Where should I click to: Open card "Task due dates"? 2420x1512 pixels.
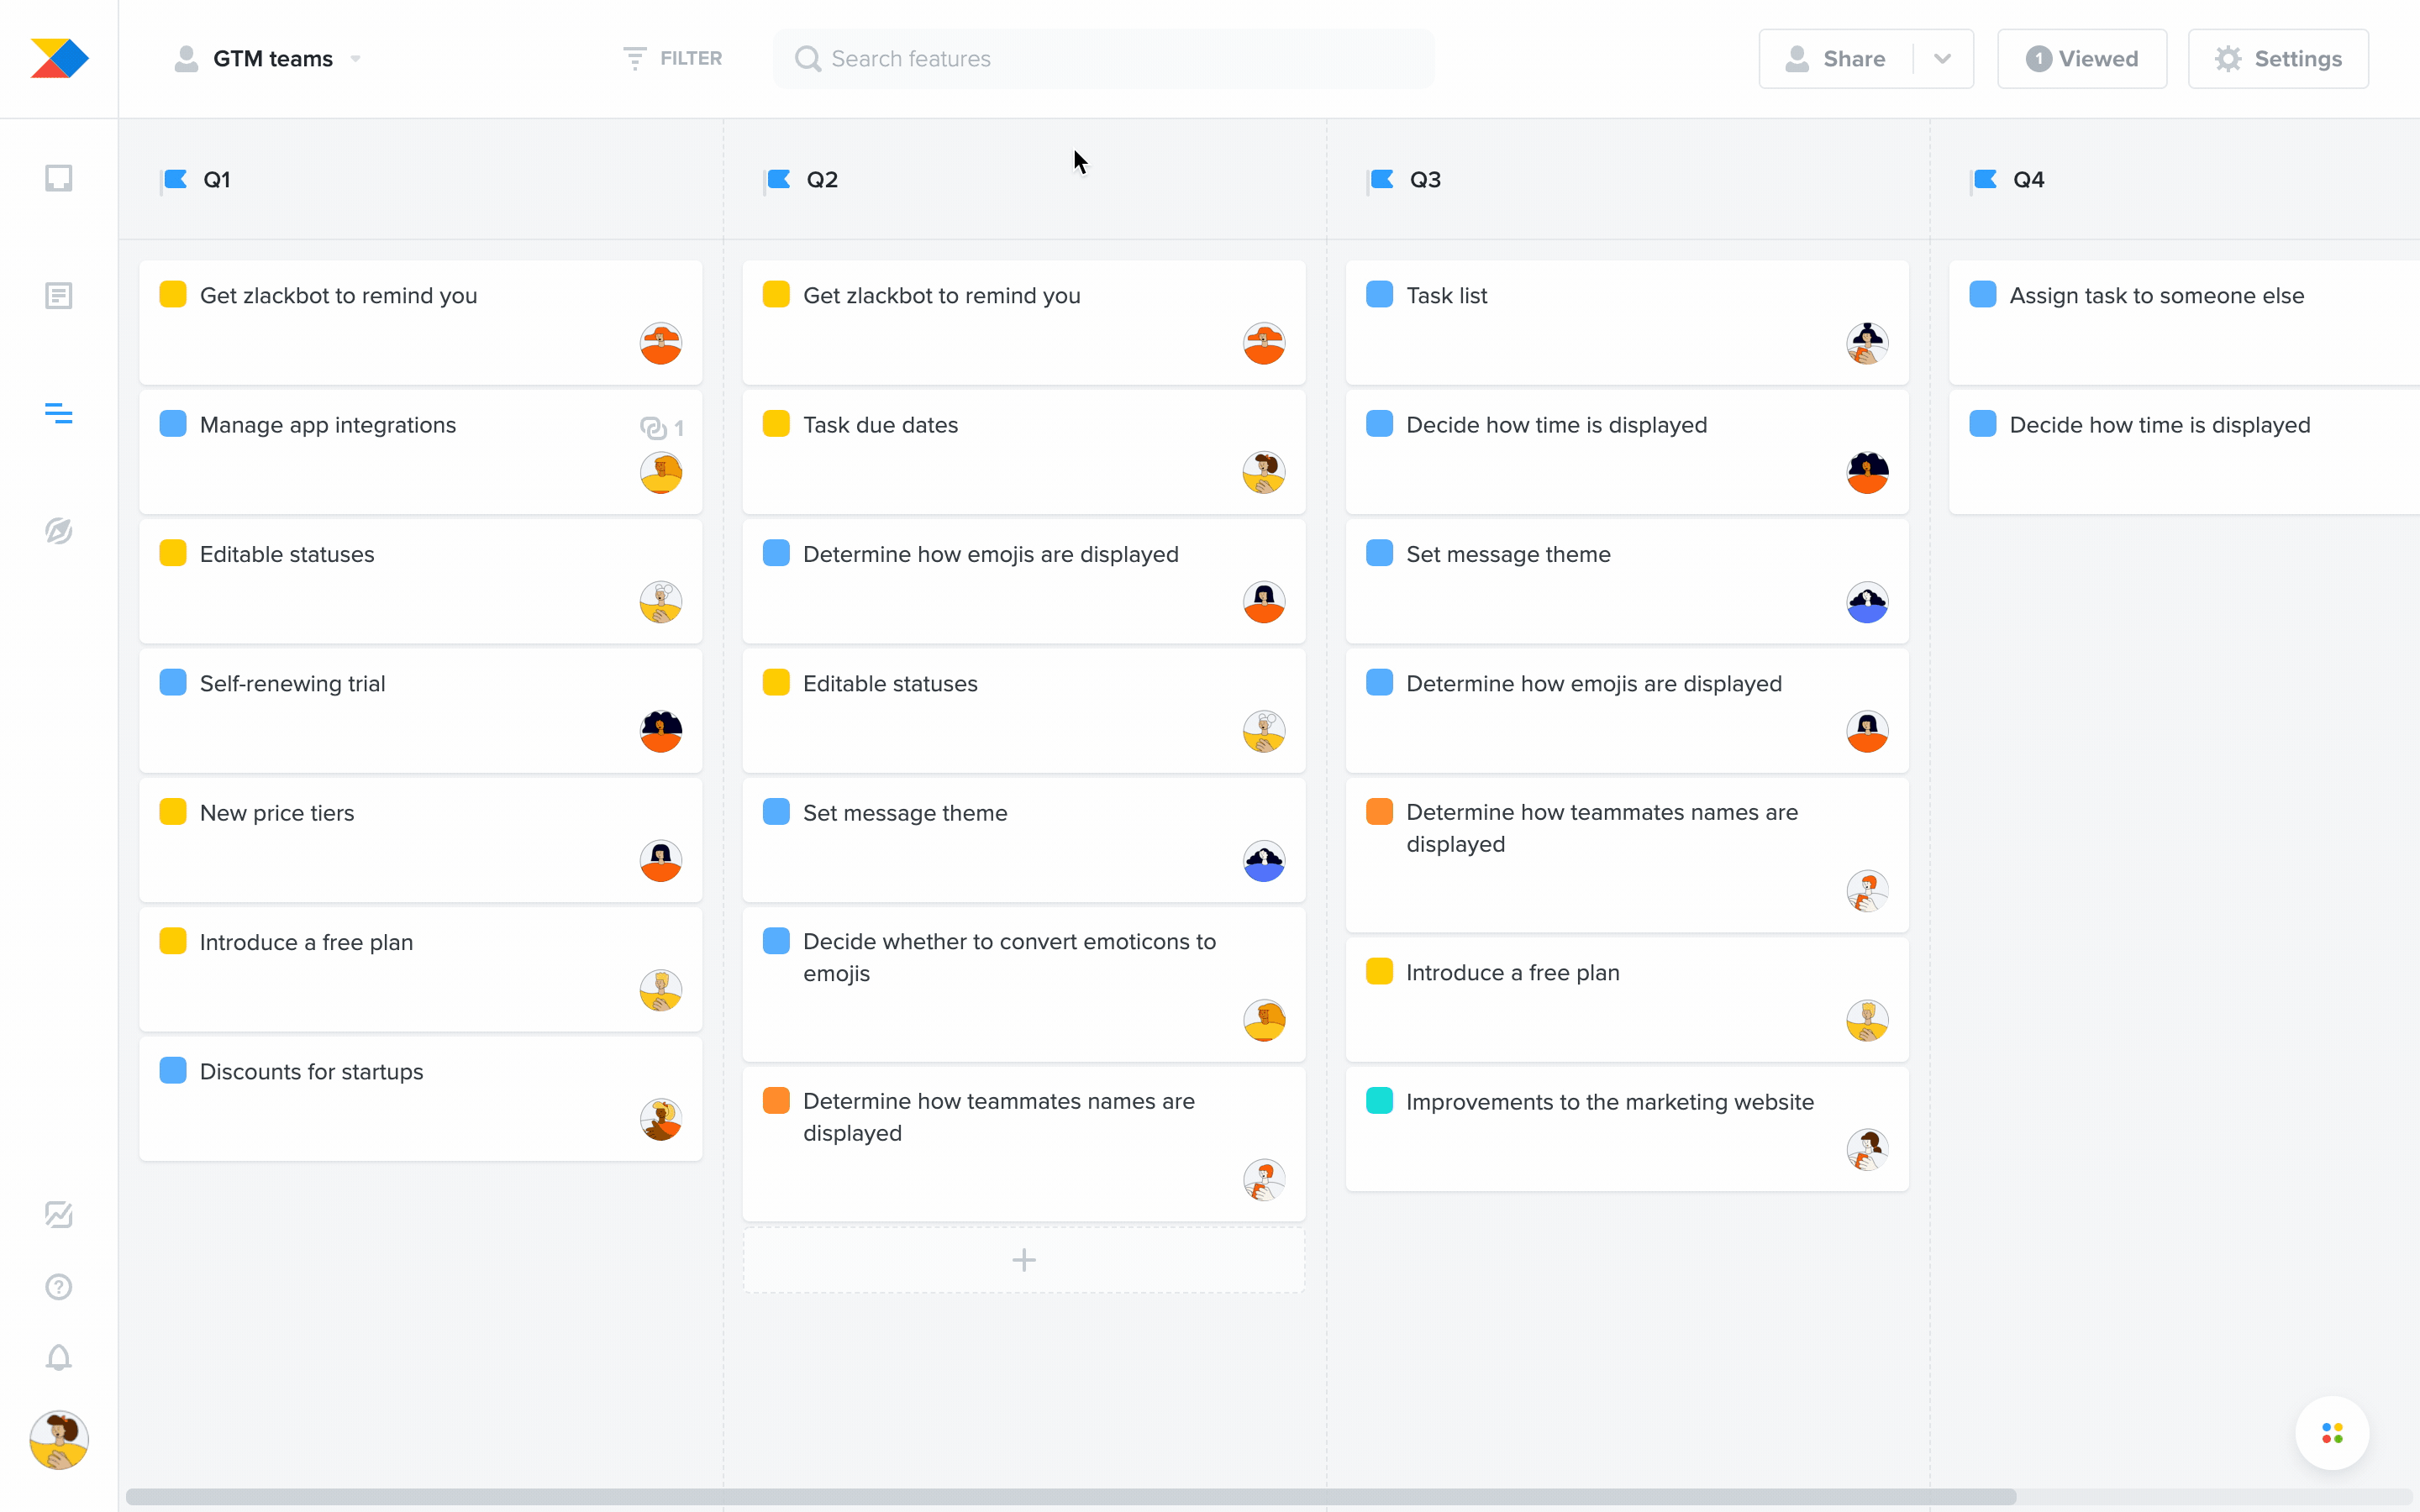coord(1024,451)
